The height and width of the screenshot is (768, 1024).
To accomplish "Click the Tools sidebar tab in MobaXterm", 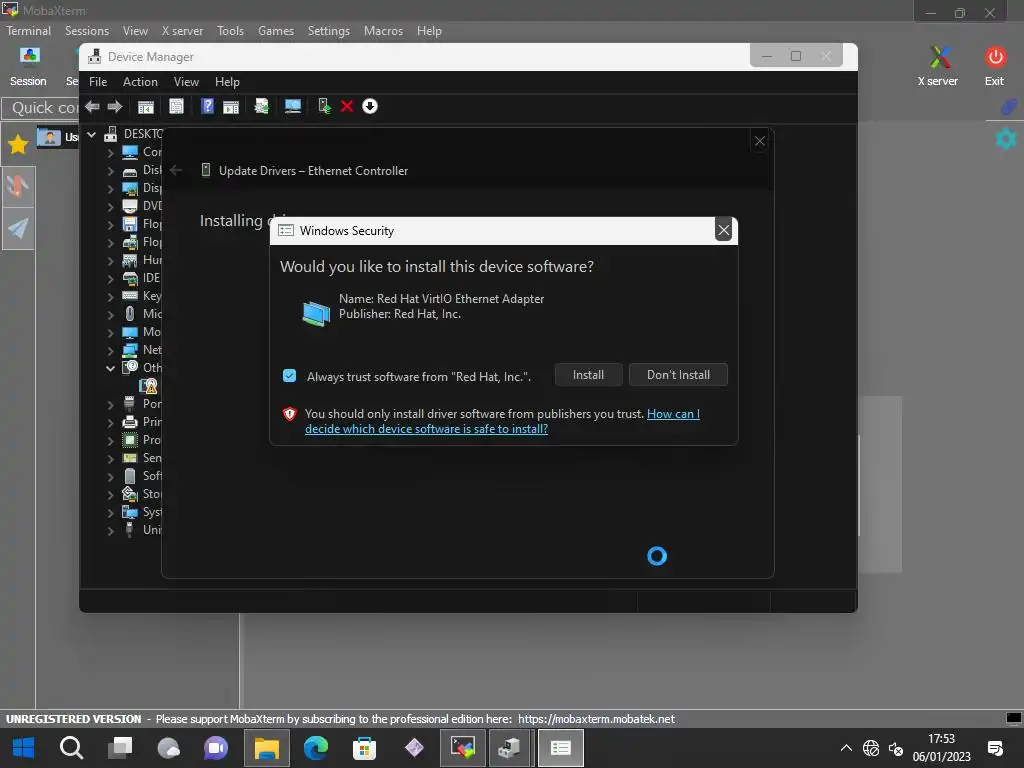I will 18,187.
